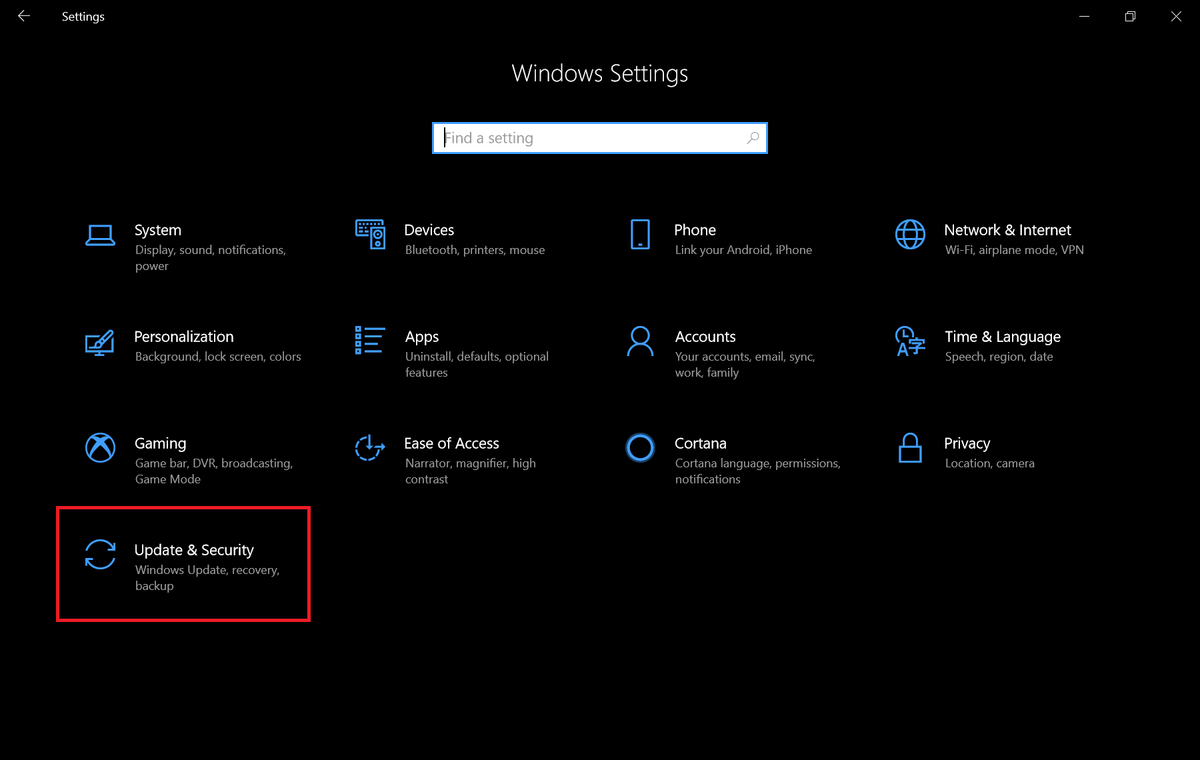Open the Privacy lock icon
The height and width of the screenshot is (760, 1200).
[910, 448]
